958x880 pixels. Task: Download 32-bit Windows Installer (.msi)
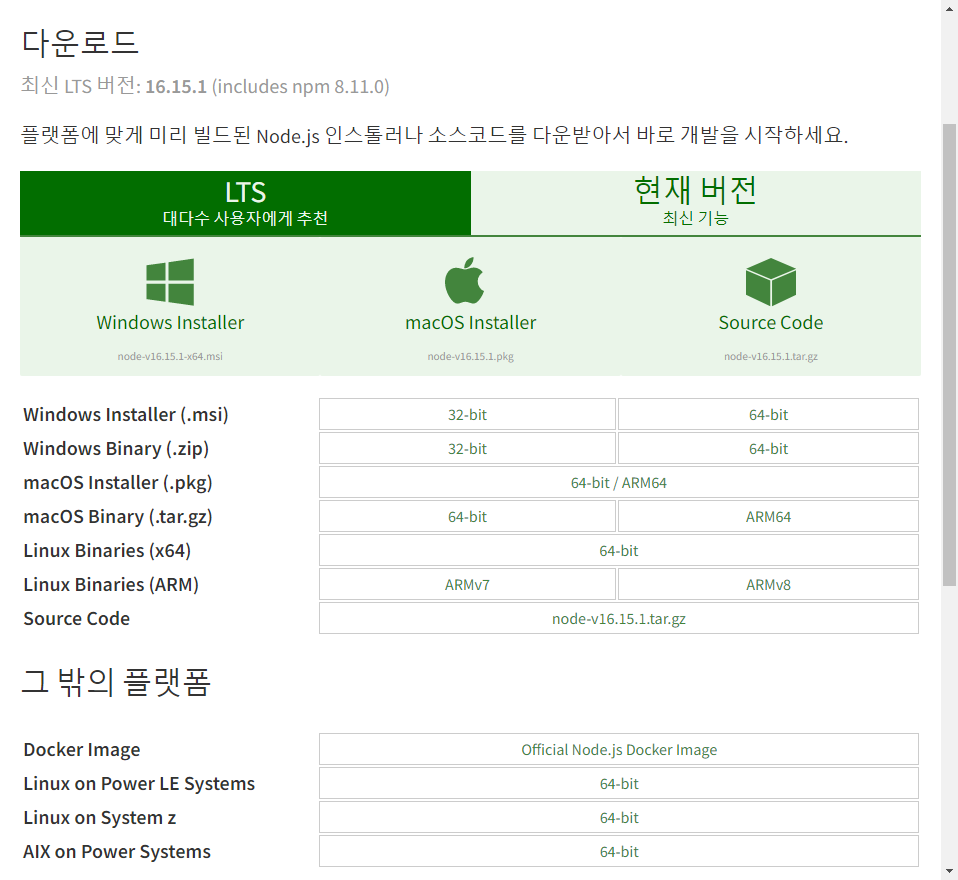point(467,414)
